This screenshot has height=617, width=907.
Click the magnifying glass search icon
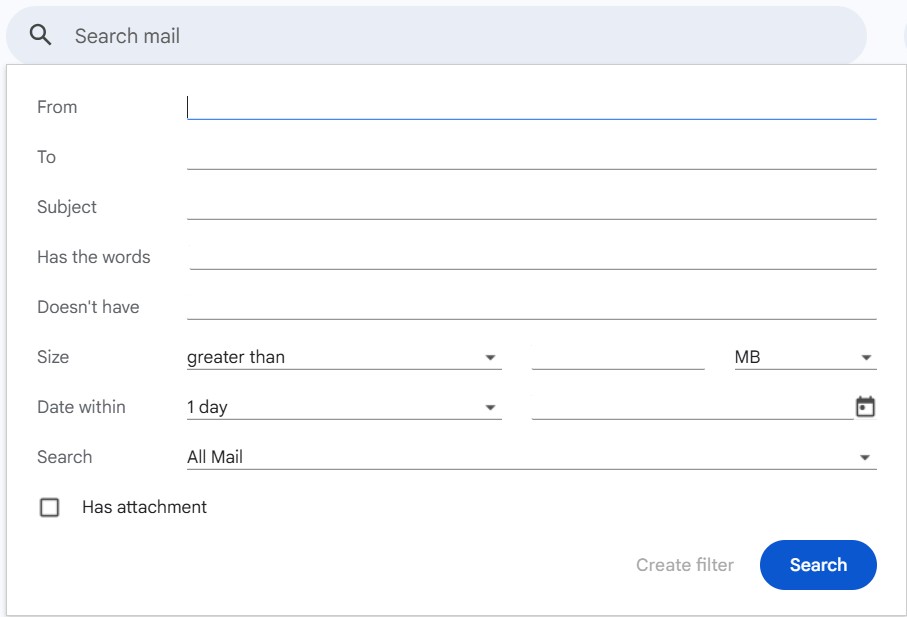40,35
